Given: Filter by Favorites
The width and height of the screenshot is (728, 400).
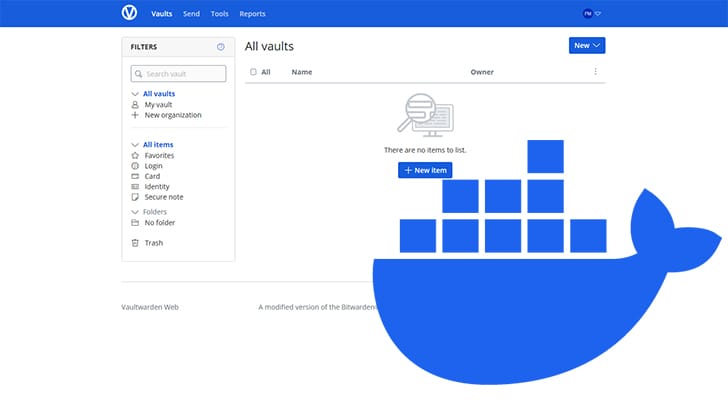Looking at the screenshot, I should (159, 155).
